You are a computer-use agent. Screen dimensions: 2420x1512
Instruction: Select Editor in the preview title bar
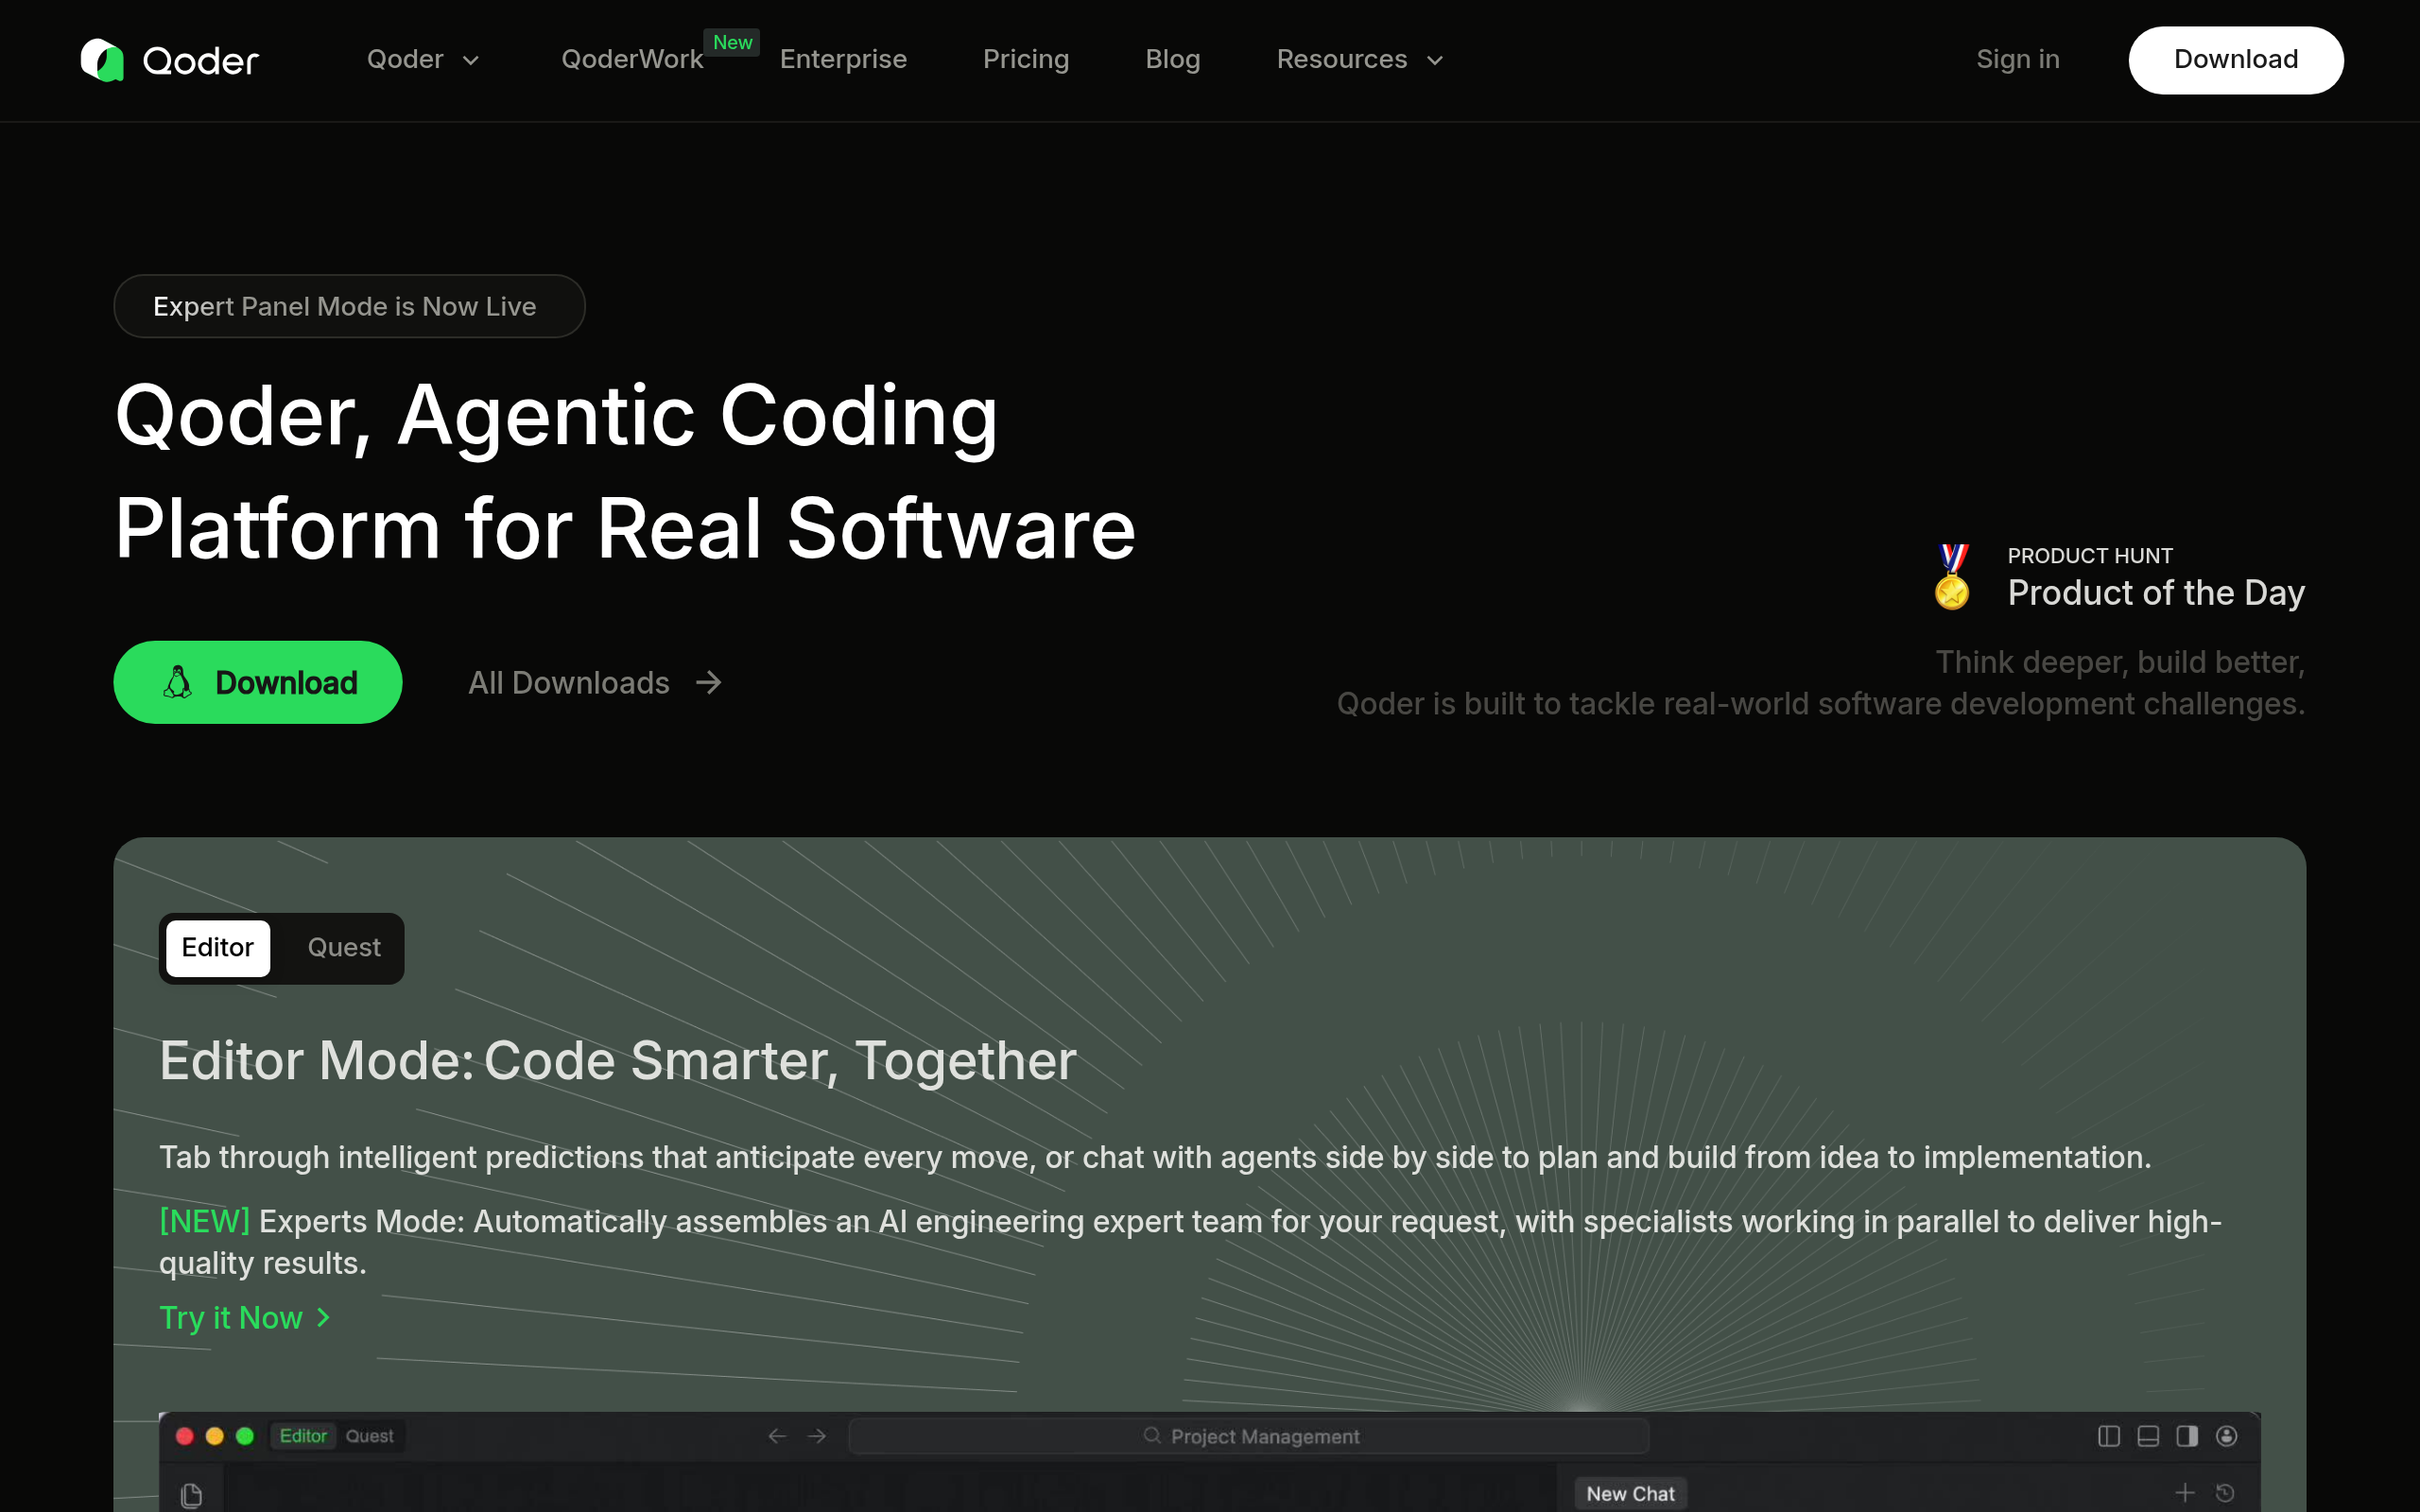[x=303, y=1436]
